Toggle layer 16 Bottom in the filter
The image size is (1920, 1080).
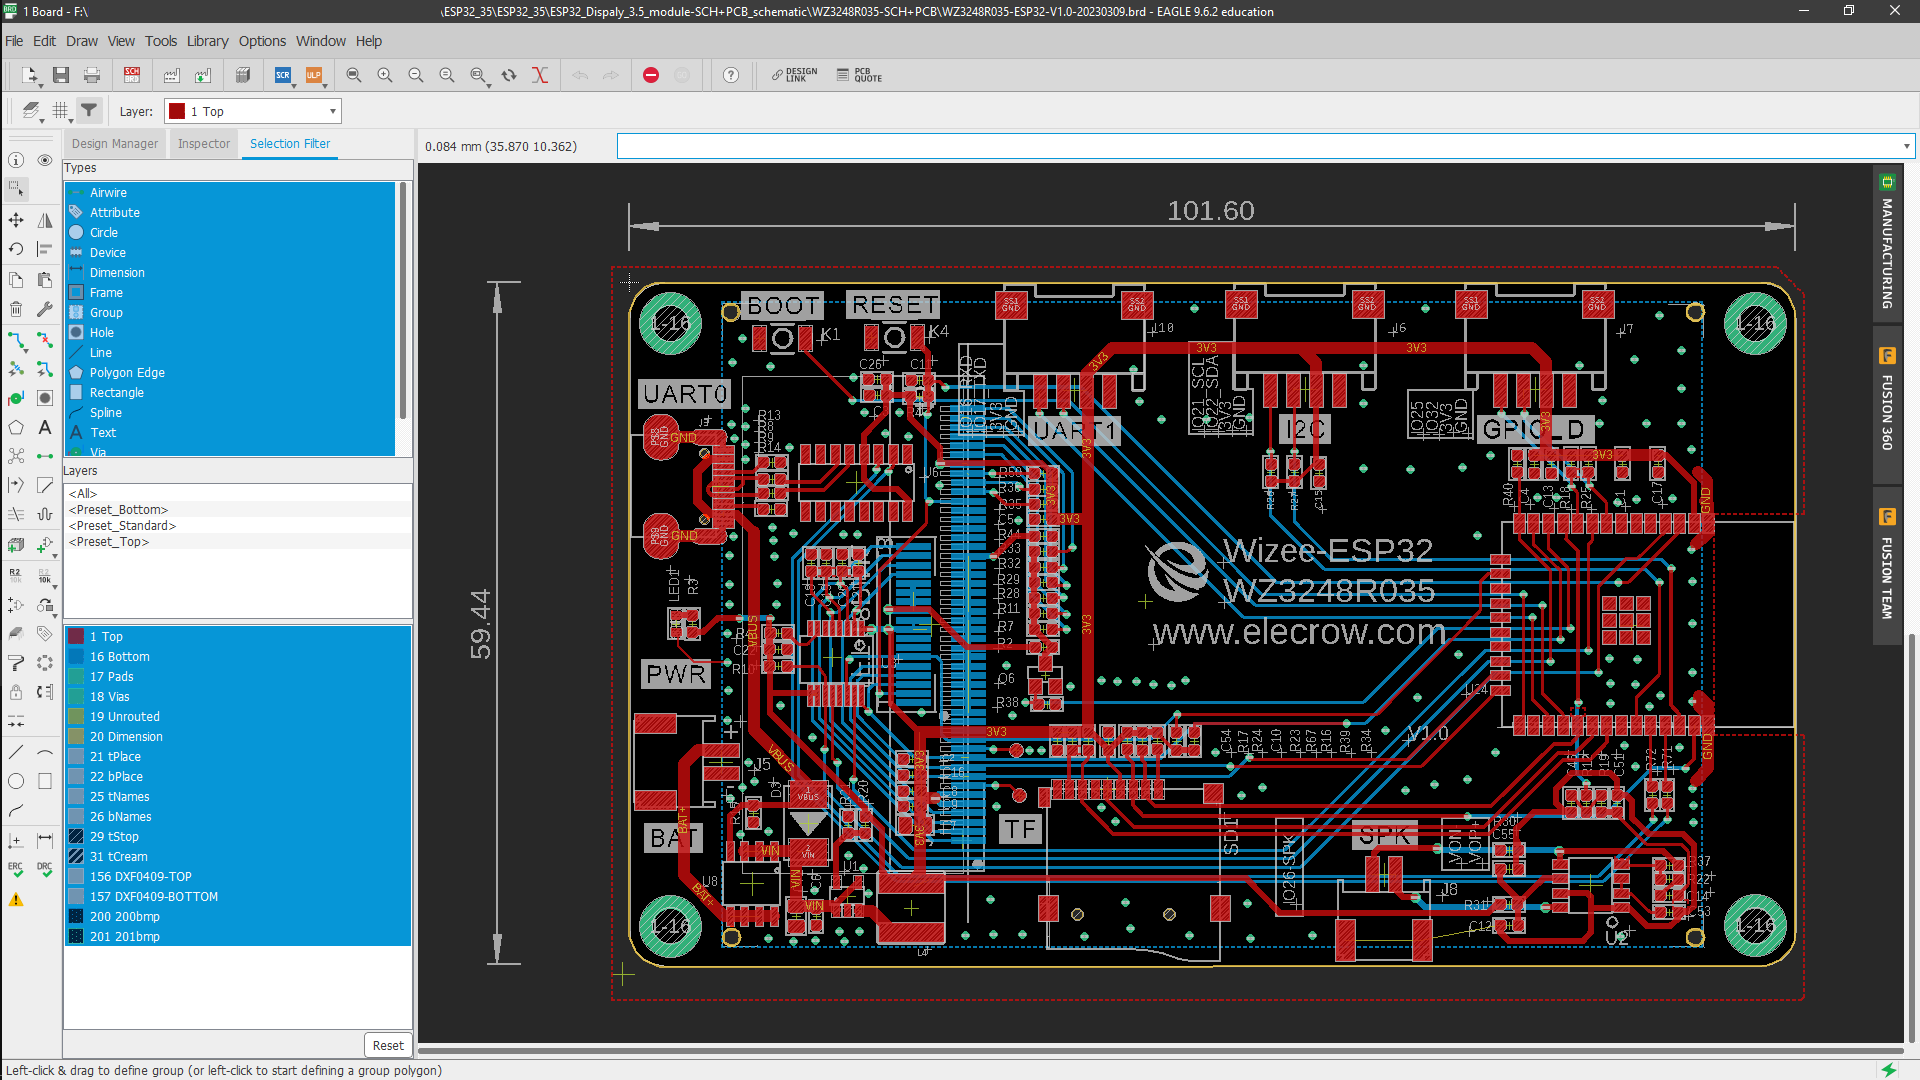coord(238,656)
